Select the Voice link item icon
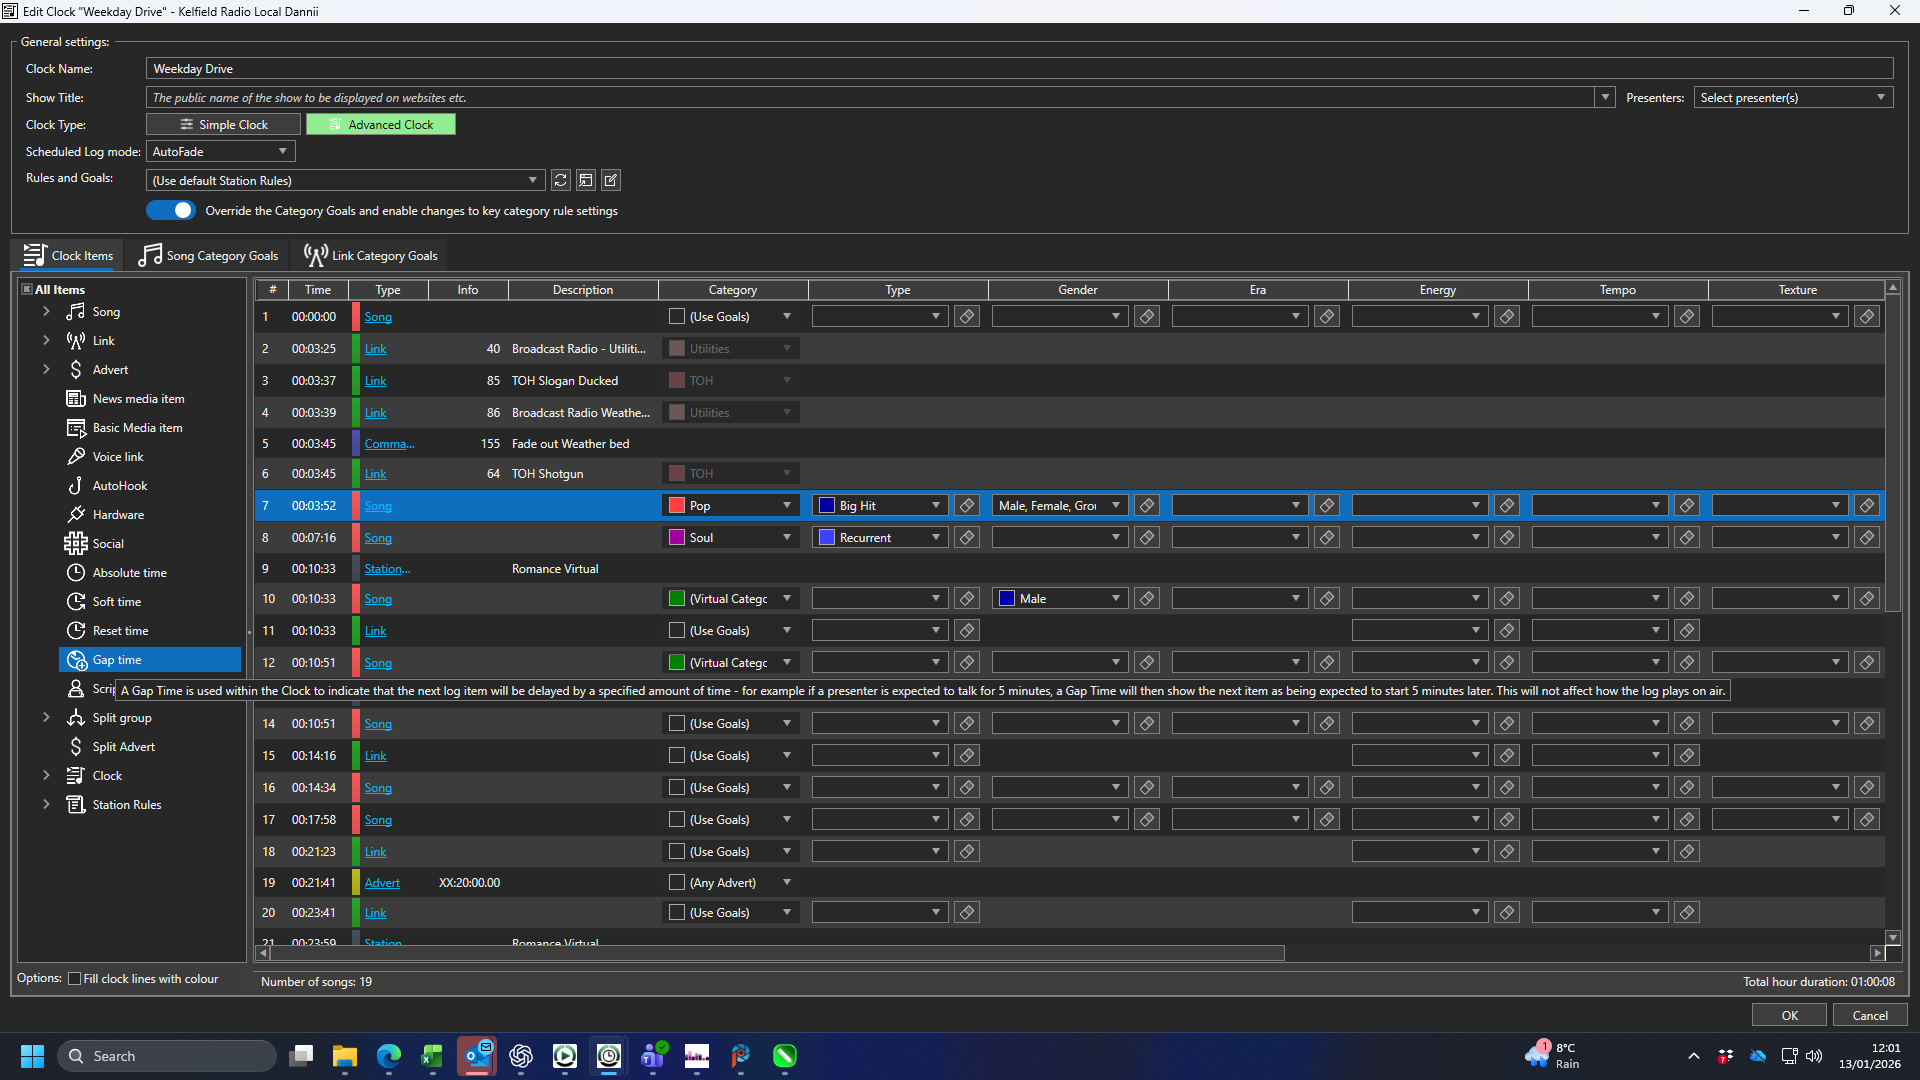The image size is (1920, 1080). [76, 457]
